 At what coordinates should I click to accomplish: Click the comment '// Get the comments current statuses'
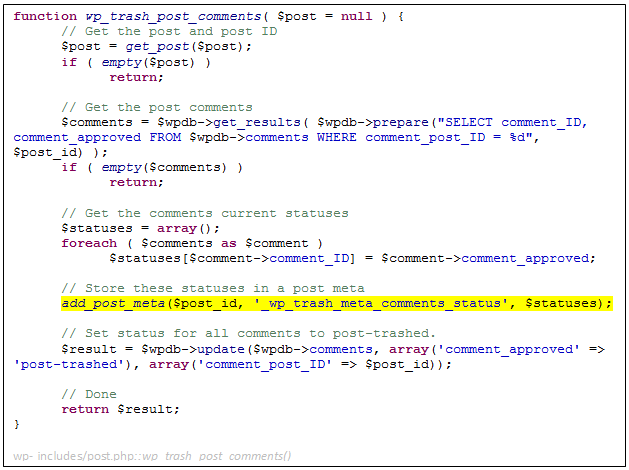[x=205, y=213]
